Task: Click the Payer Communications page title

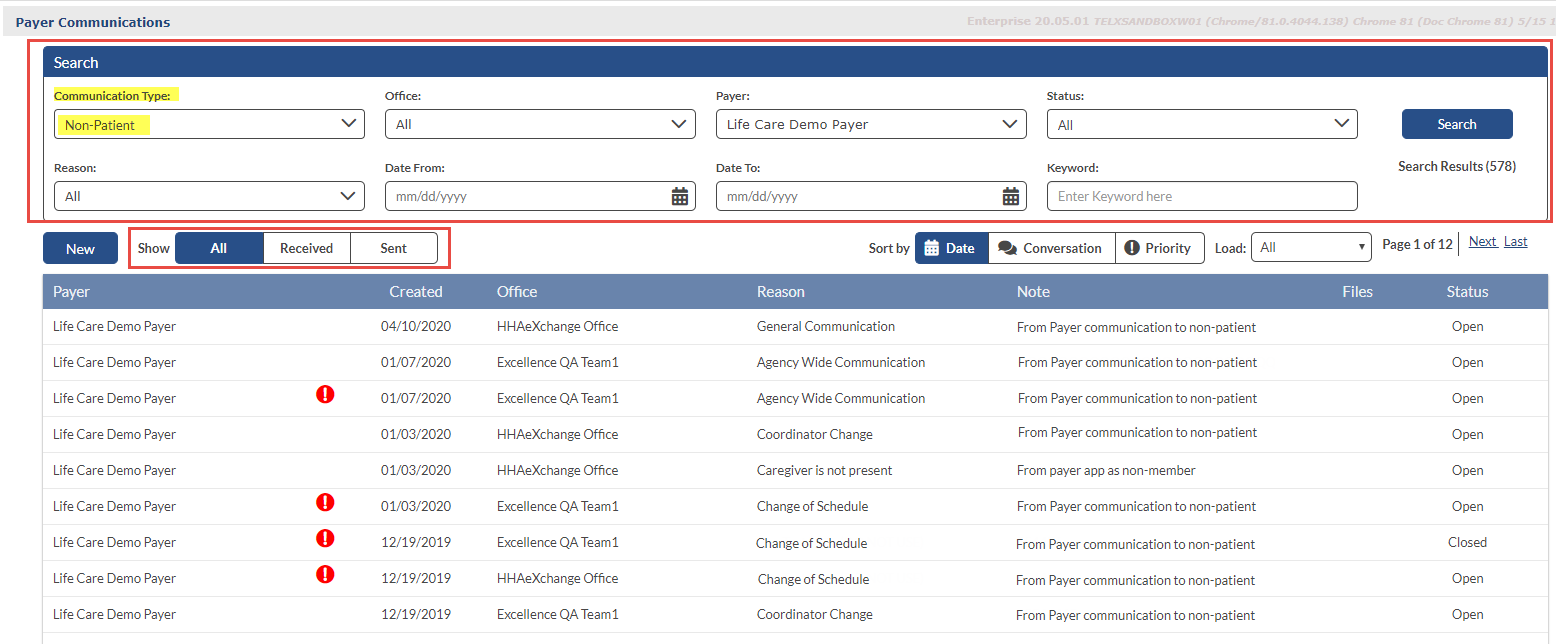Action: [x=93, y=22]
